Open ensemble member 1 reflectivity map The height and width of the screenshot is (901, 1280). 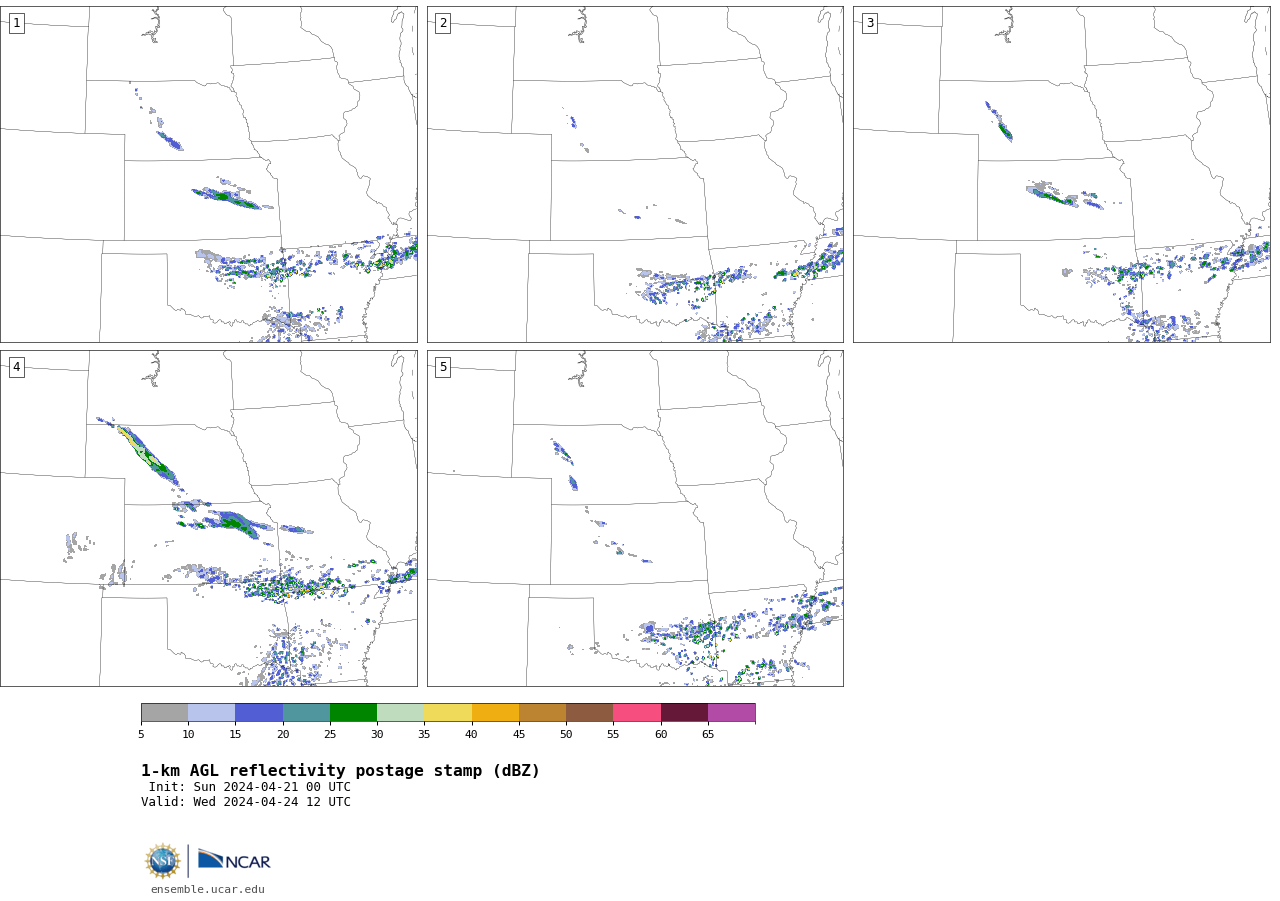coord(208,174)
